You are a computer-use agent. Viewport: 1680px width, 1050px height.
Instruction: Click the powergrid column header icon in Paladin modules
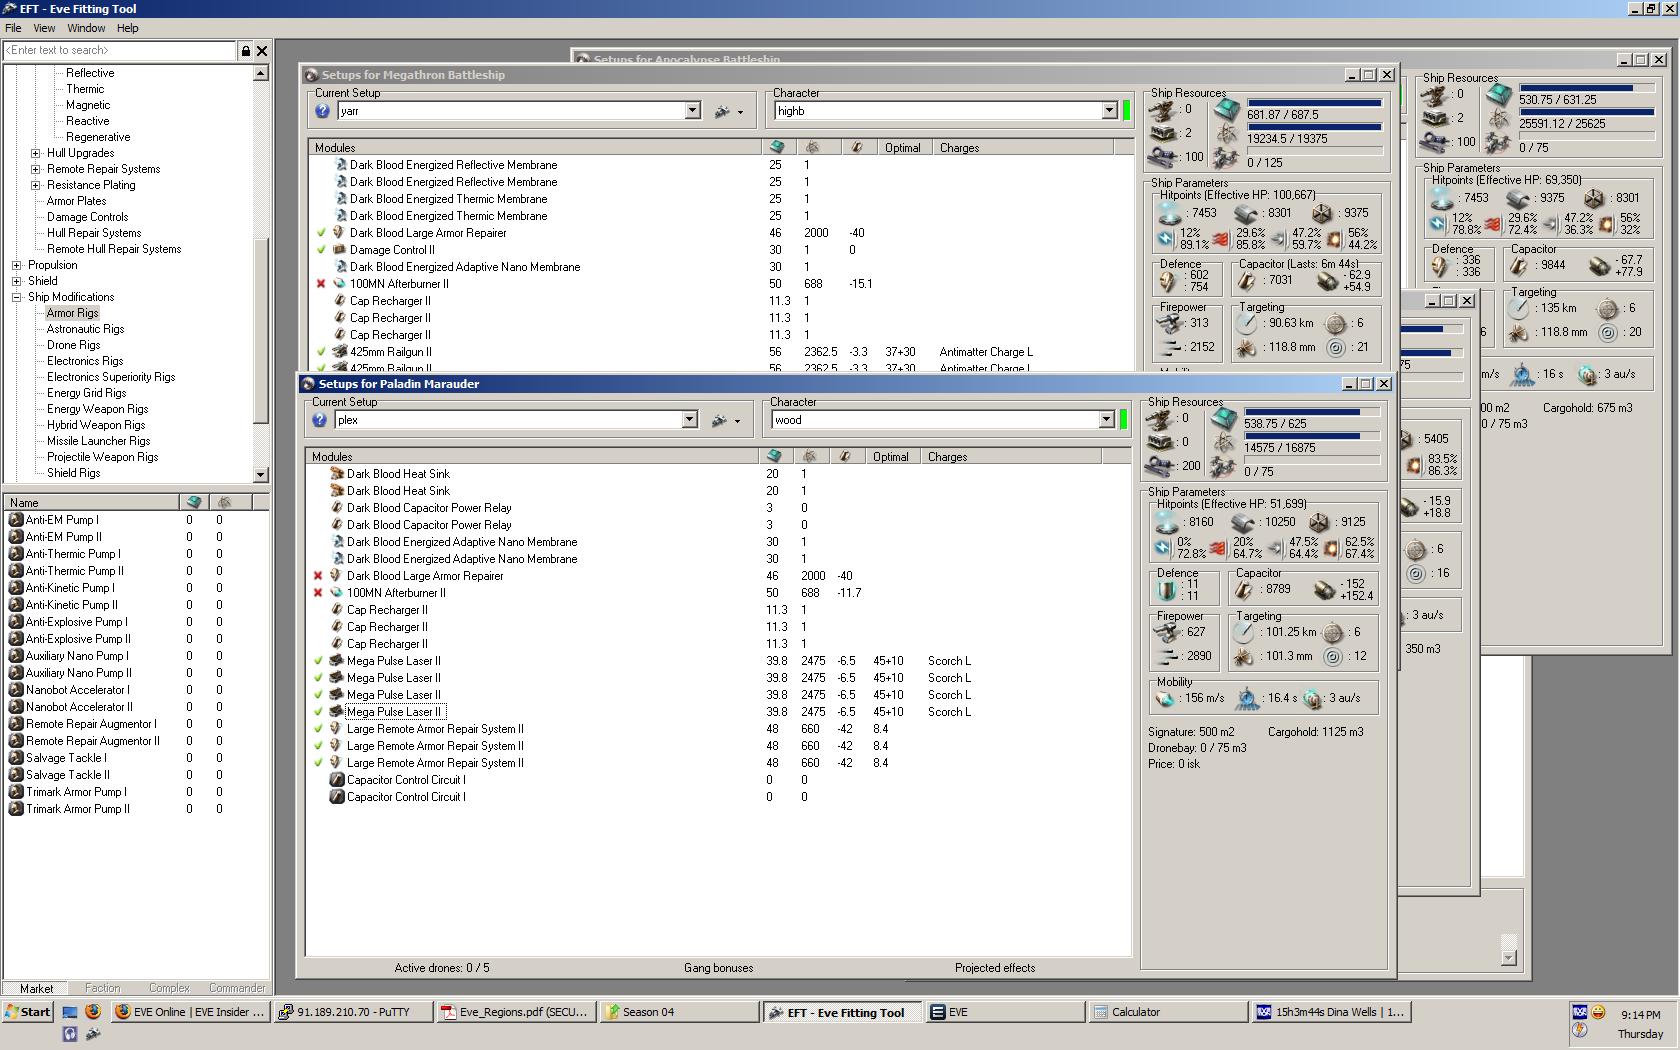click(809, 457)
